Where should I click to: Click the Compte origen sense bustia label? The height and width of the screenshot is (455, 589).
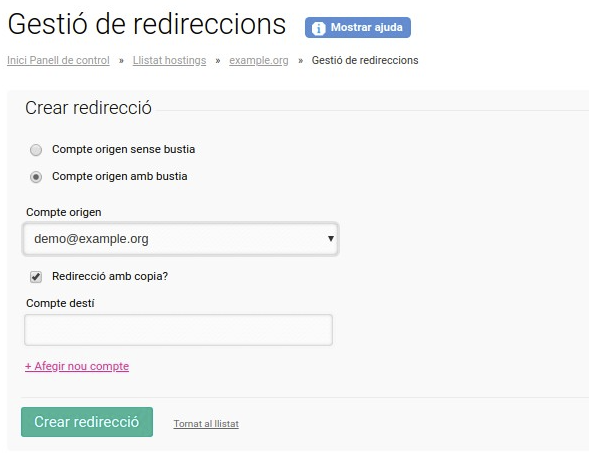124,149
